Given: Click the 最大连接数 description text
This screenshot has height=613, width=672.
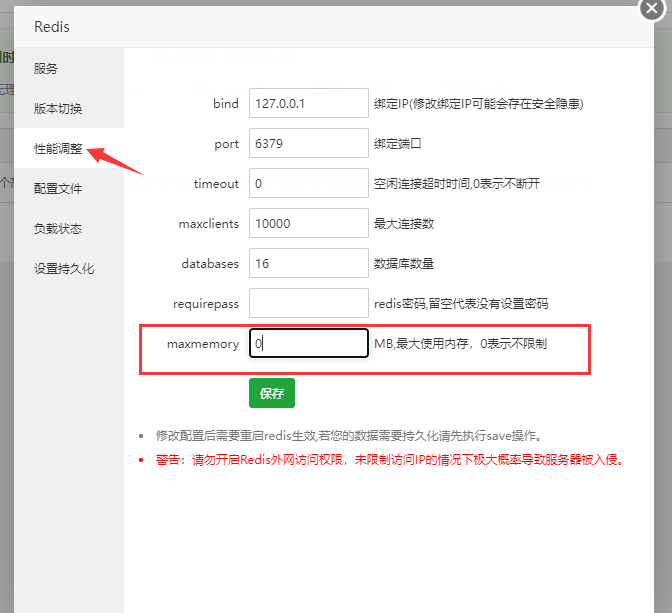Looking at the screenshot, I should point(404,223).
